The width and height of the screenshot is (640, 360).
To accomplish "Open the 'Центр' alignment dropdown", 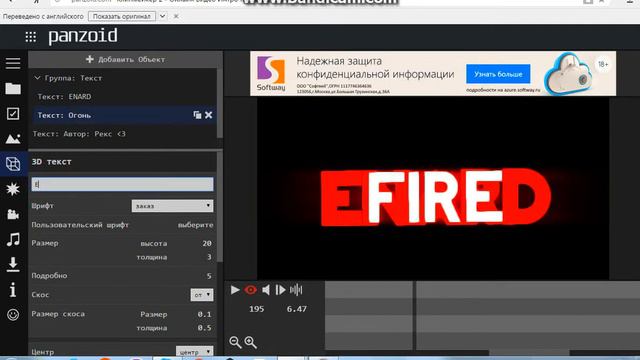I will (x=194, y=351).
